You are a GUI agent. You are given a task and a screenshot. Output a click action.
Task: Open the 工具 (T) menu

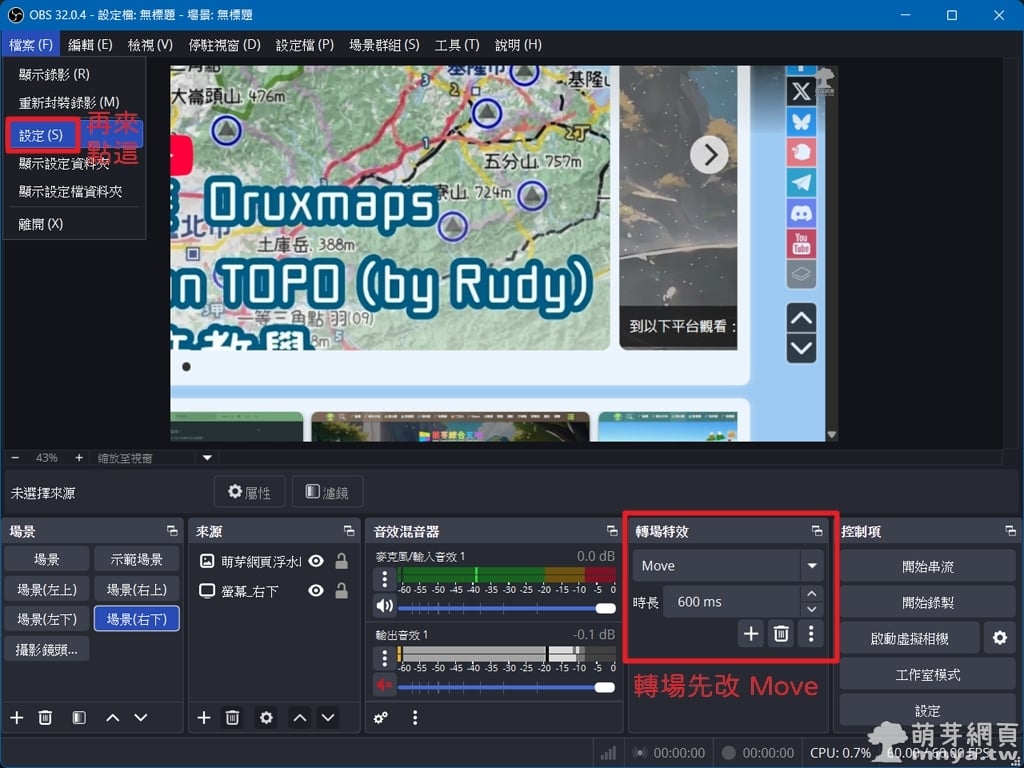[456, 45]
